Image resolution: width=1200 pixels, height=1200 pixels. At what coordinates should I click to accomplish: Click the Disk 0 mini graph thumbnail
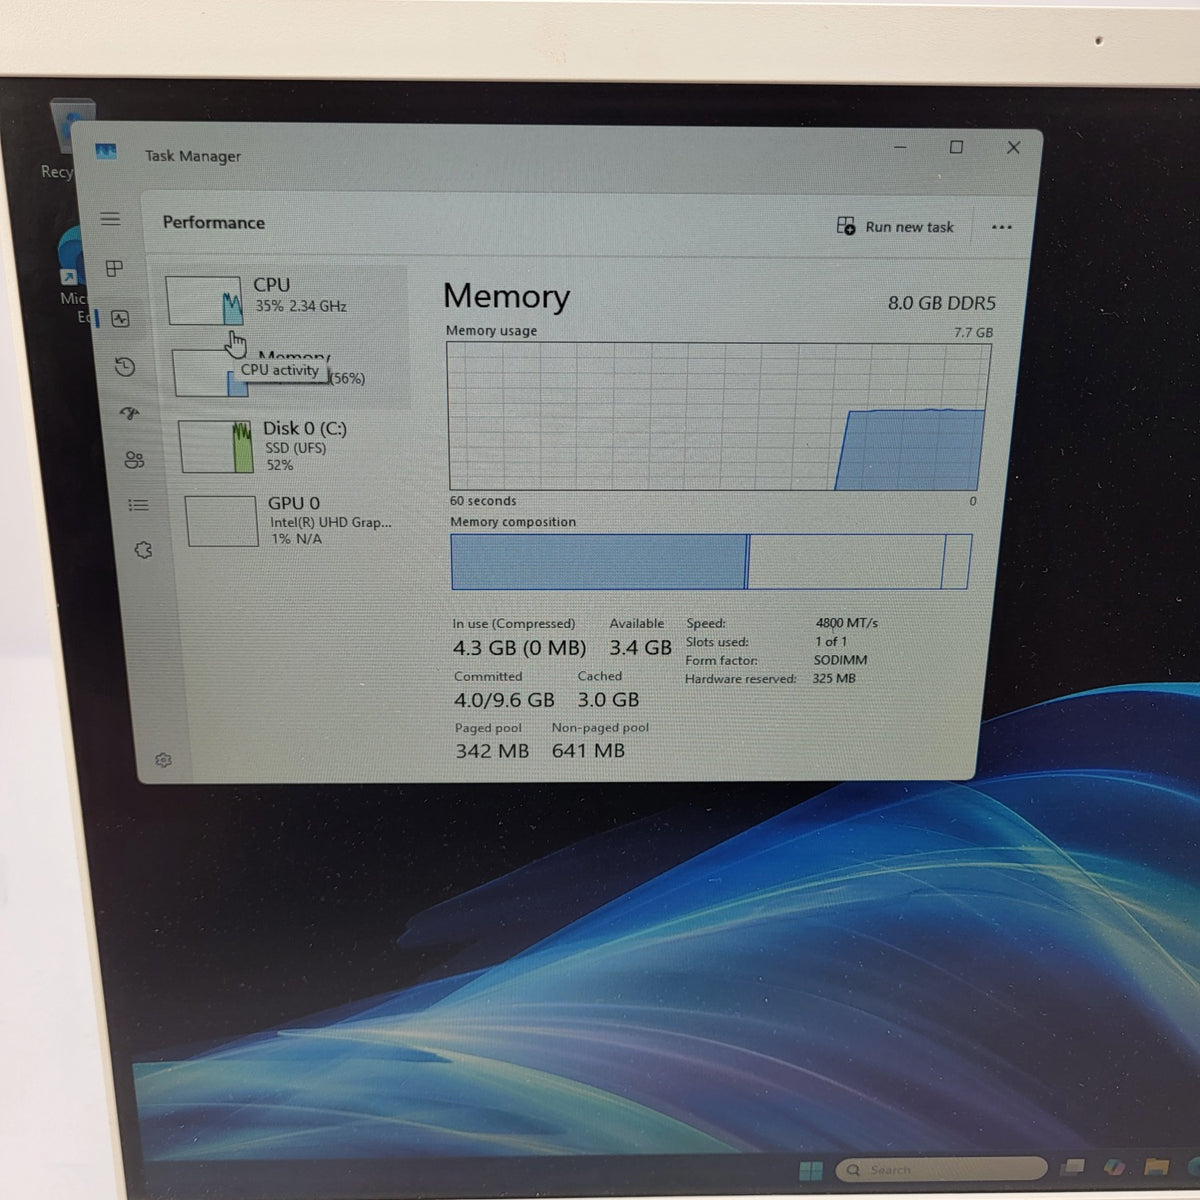pos(216,446)
